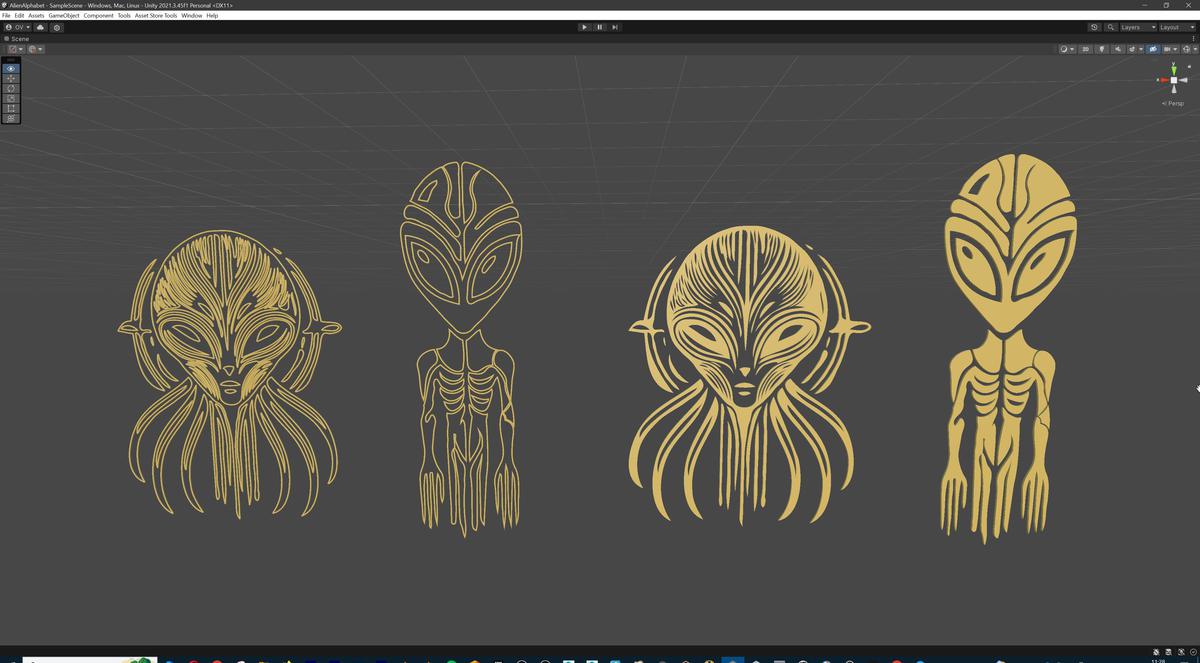Click the Persp perspective label
Viewport: 1200px width, 663px height.
coord(1172,103)
